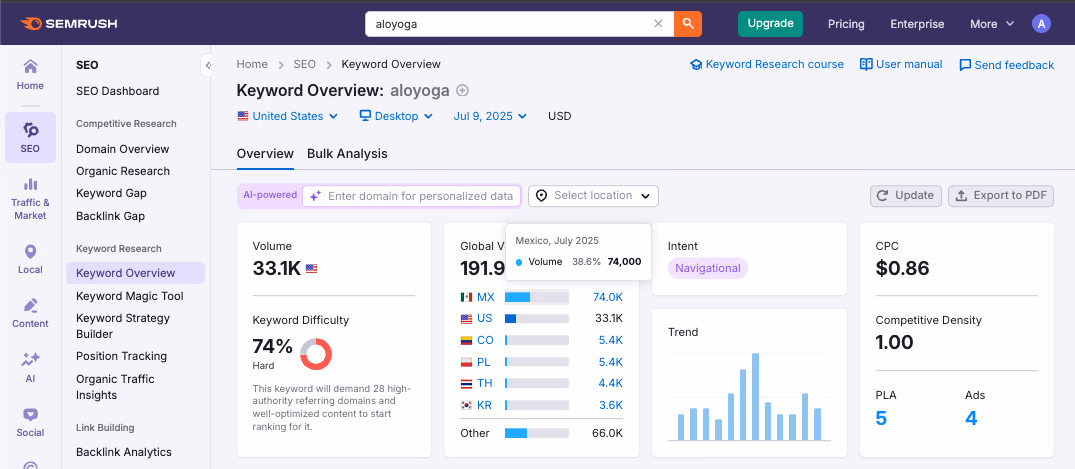
Task: Focus the domain for personalized data field
Action: [411, 196]
